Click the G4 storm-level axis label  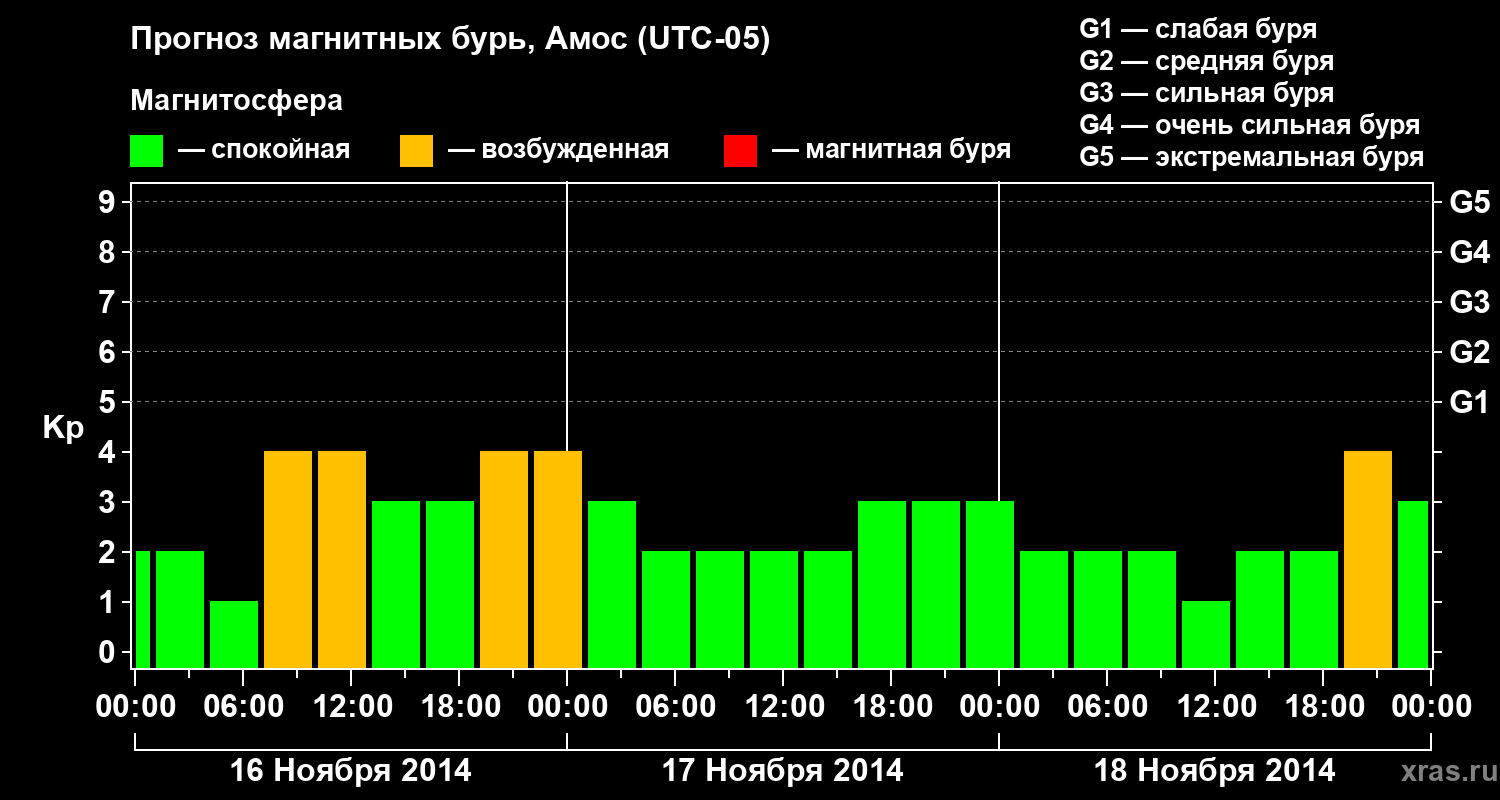point(1470,252)
